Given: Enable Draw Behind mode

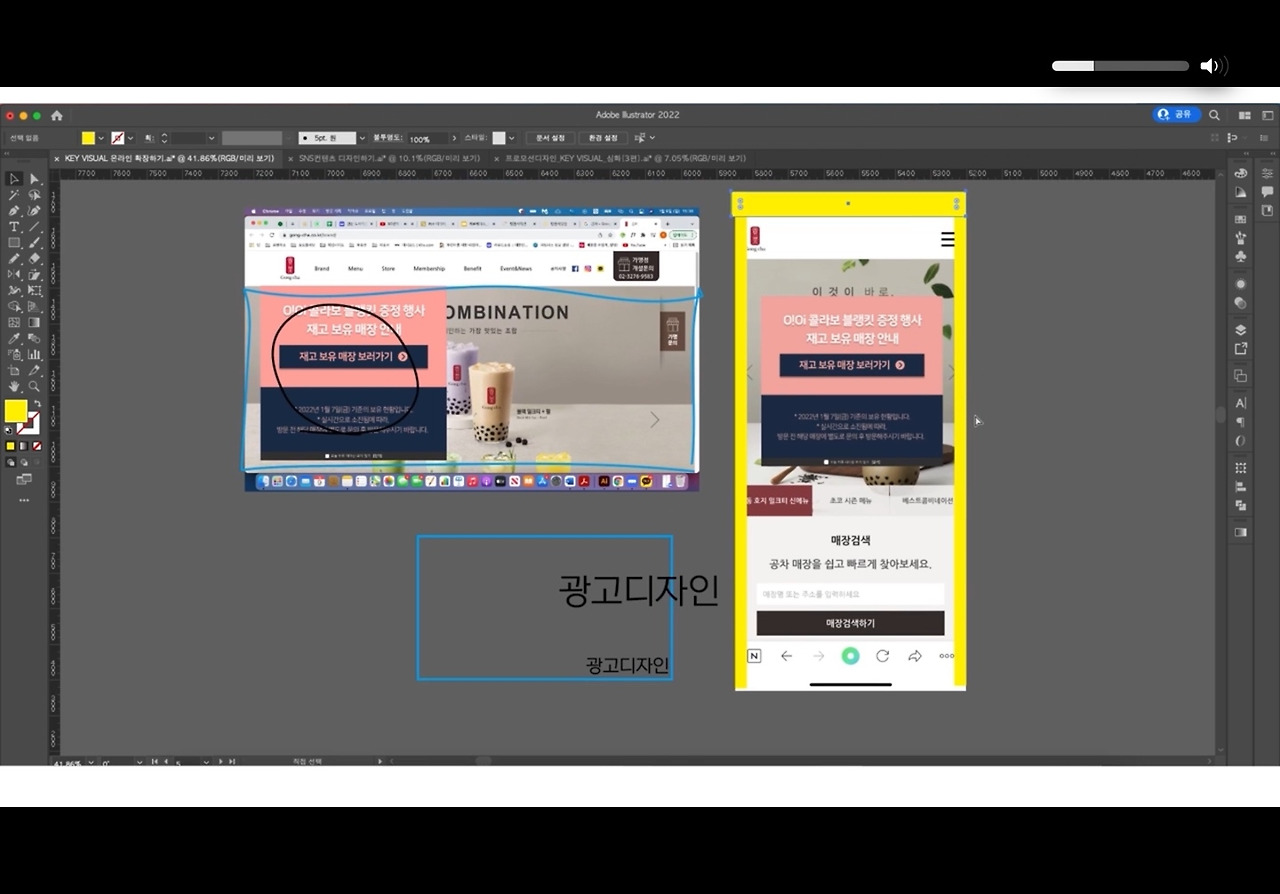Looking at the screenshot, I should click(x=24, y=463).
